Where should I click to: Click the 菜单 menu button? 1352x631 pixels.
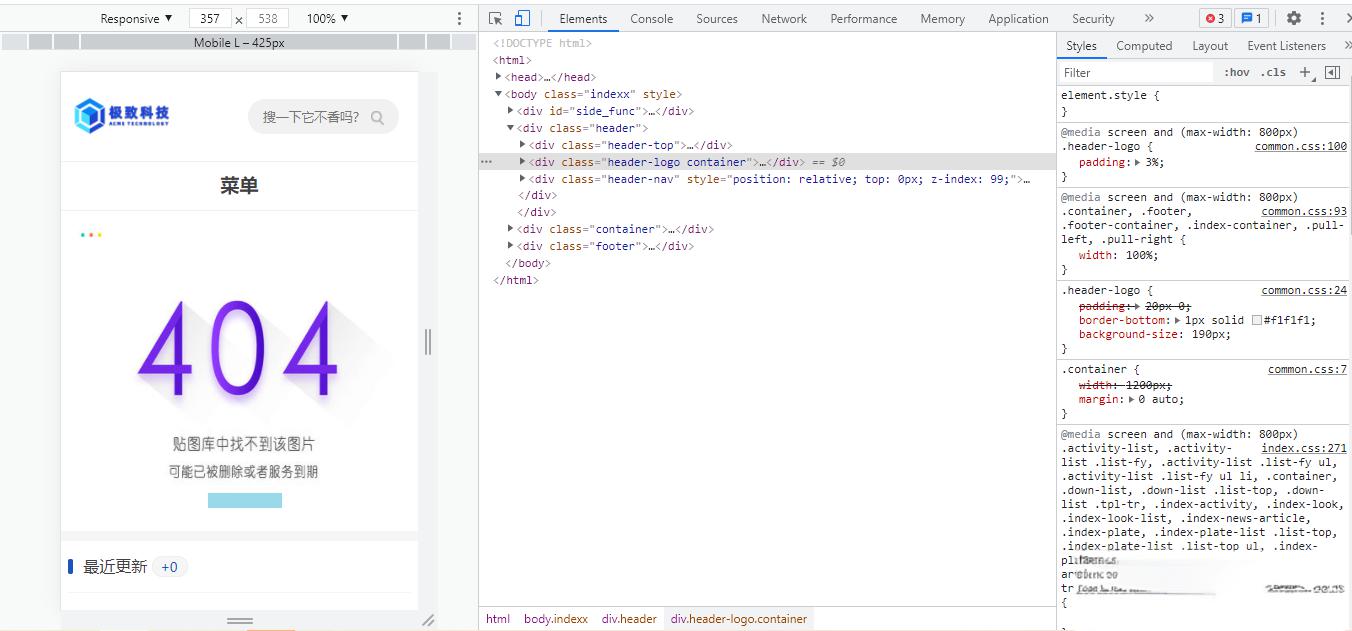point(239,186)
